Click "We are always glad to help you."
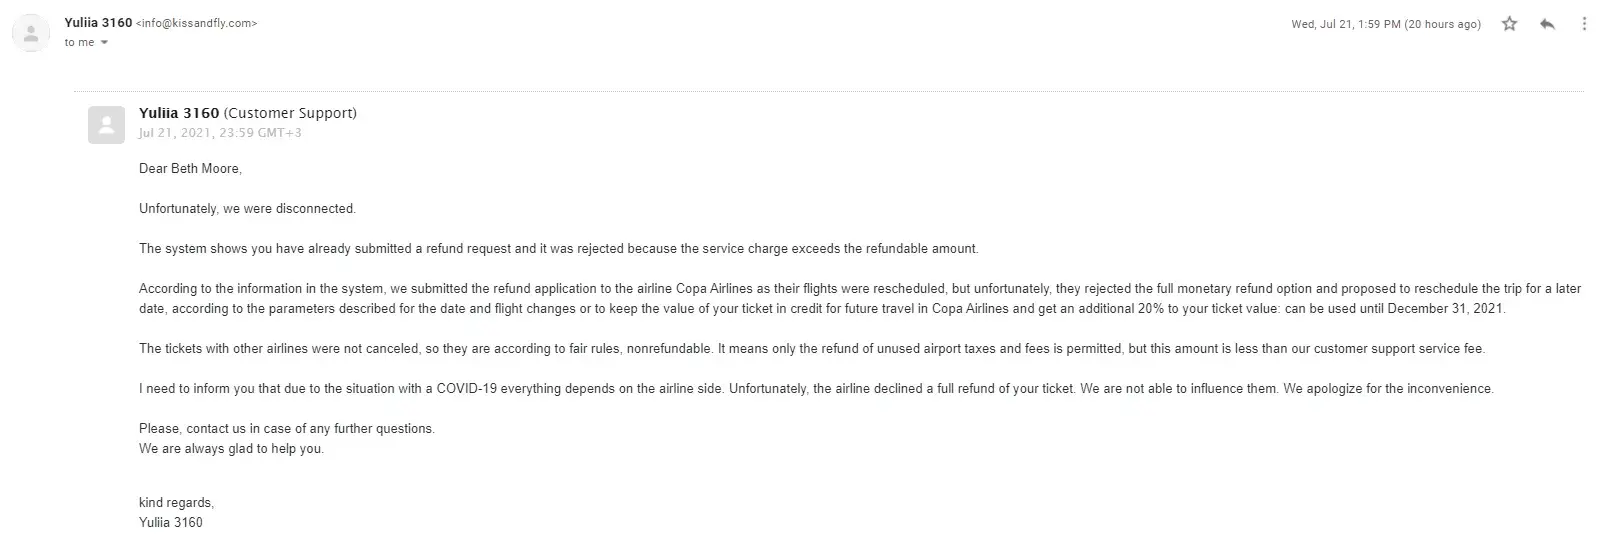The width and height of the screenshot is (1611, 549). [231, 449]
